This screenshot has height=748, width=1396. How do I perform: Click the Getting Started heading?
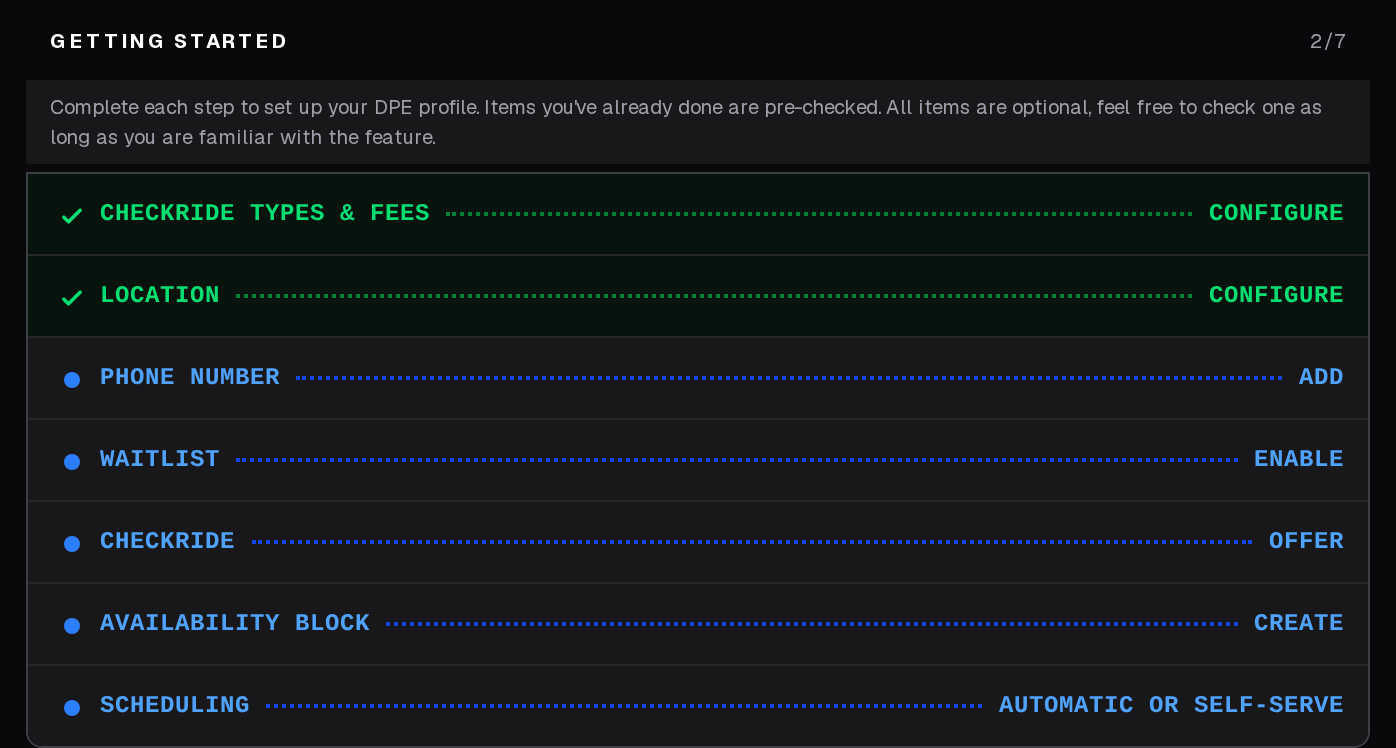tap(169, 42)
